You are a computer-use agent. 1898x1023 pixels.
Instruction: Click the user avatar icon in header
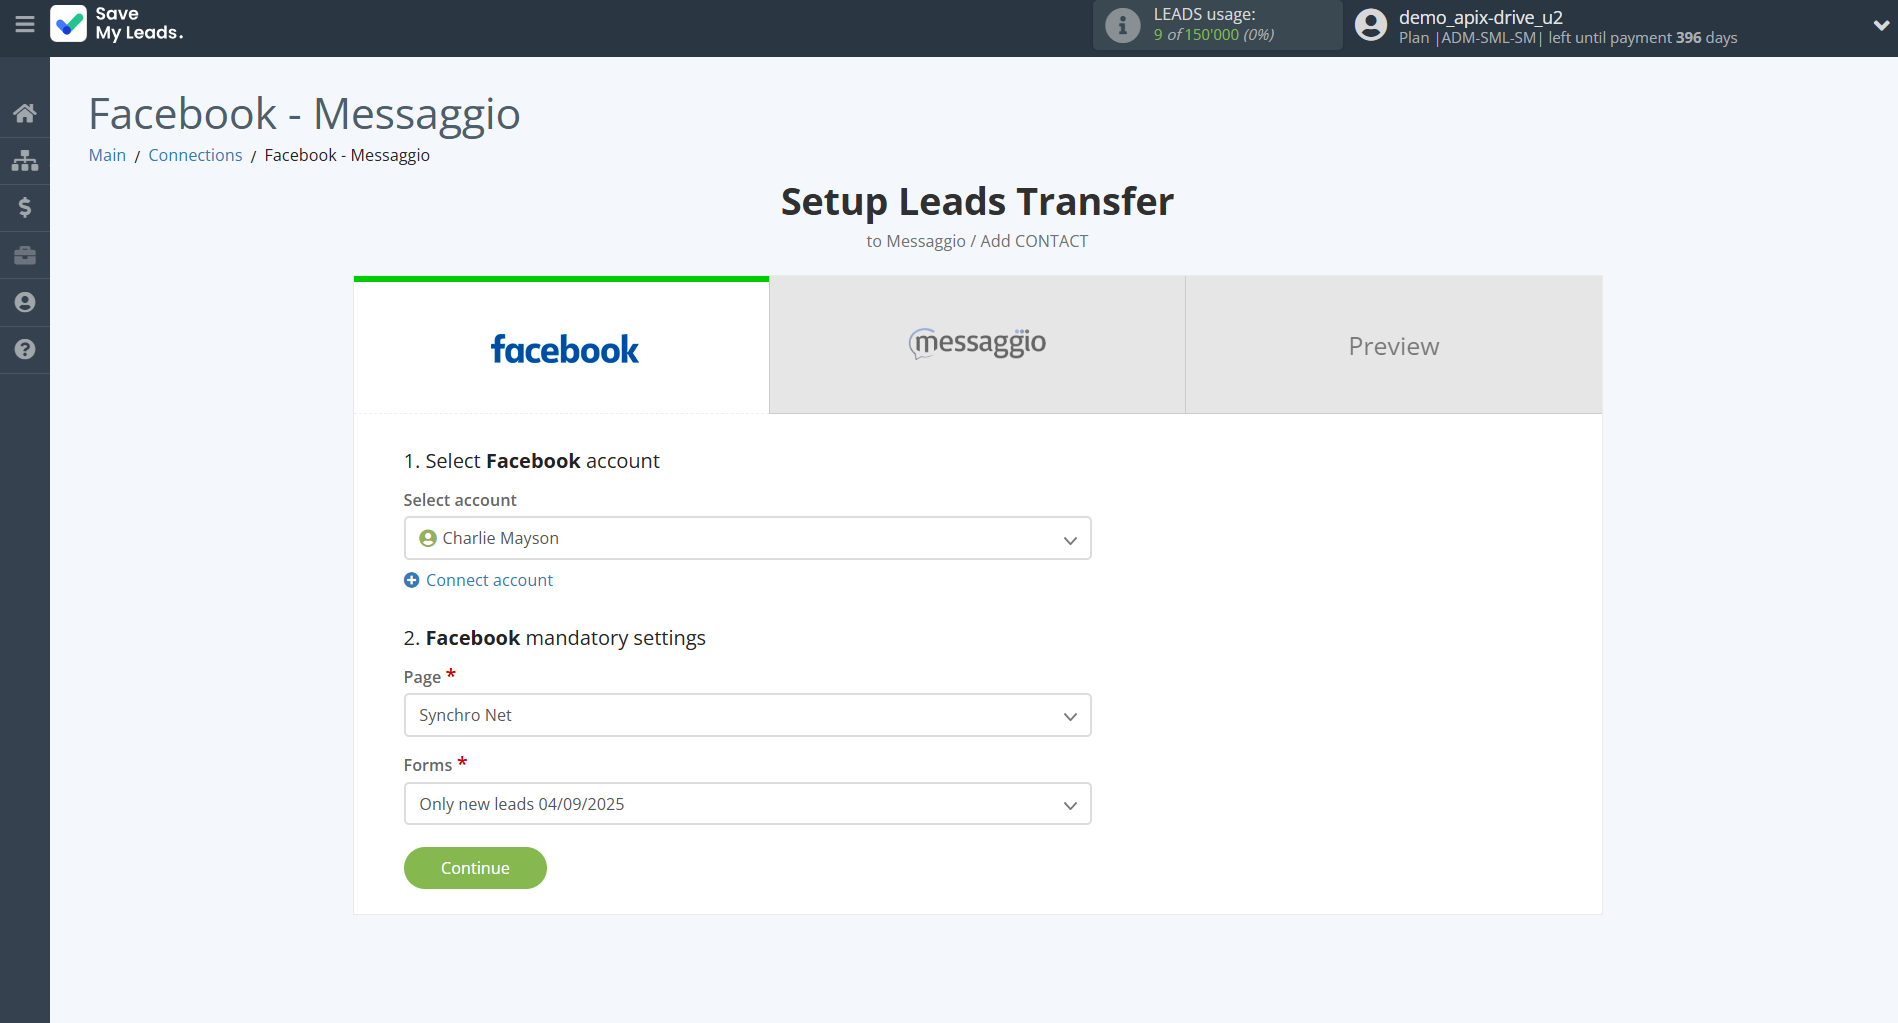(x=1371, y=25)
